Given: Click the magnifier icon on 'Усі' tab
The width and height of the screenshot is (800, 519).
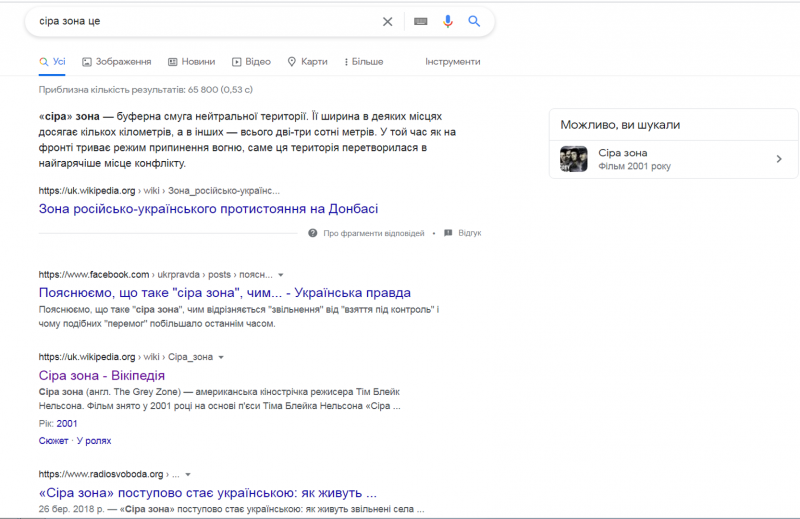Looking at the screenshot, I should point(44,62).
